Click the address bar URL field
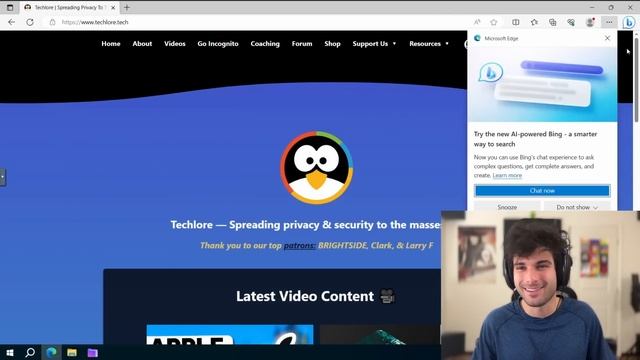Screen dimensions: 640x360 tap(261, 22)
